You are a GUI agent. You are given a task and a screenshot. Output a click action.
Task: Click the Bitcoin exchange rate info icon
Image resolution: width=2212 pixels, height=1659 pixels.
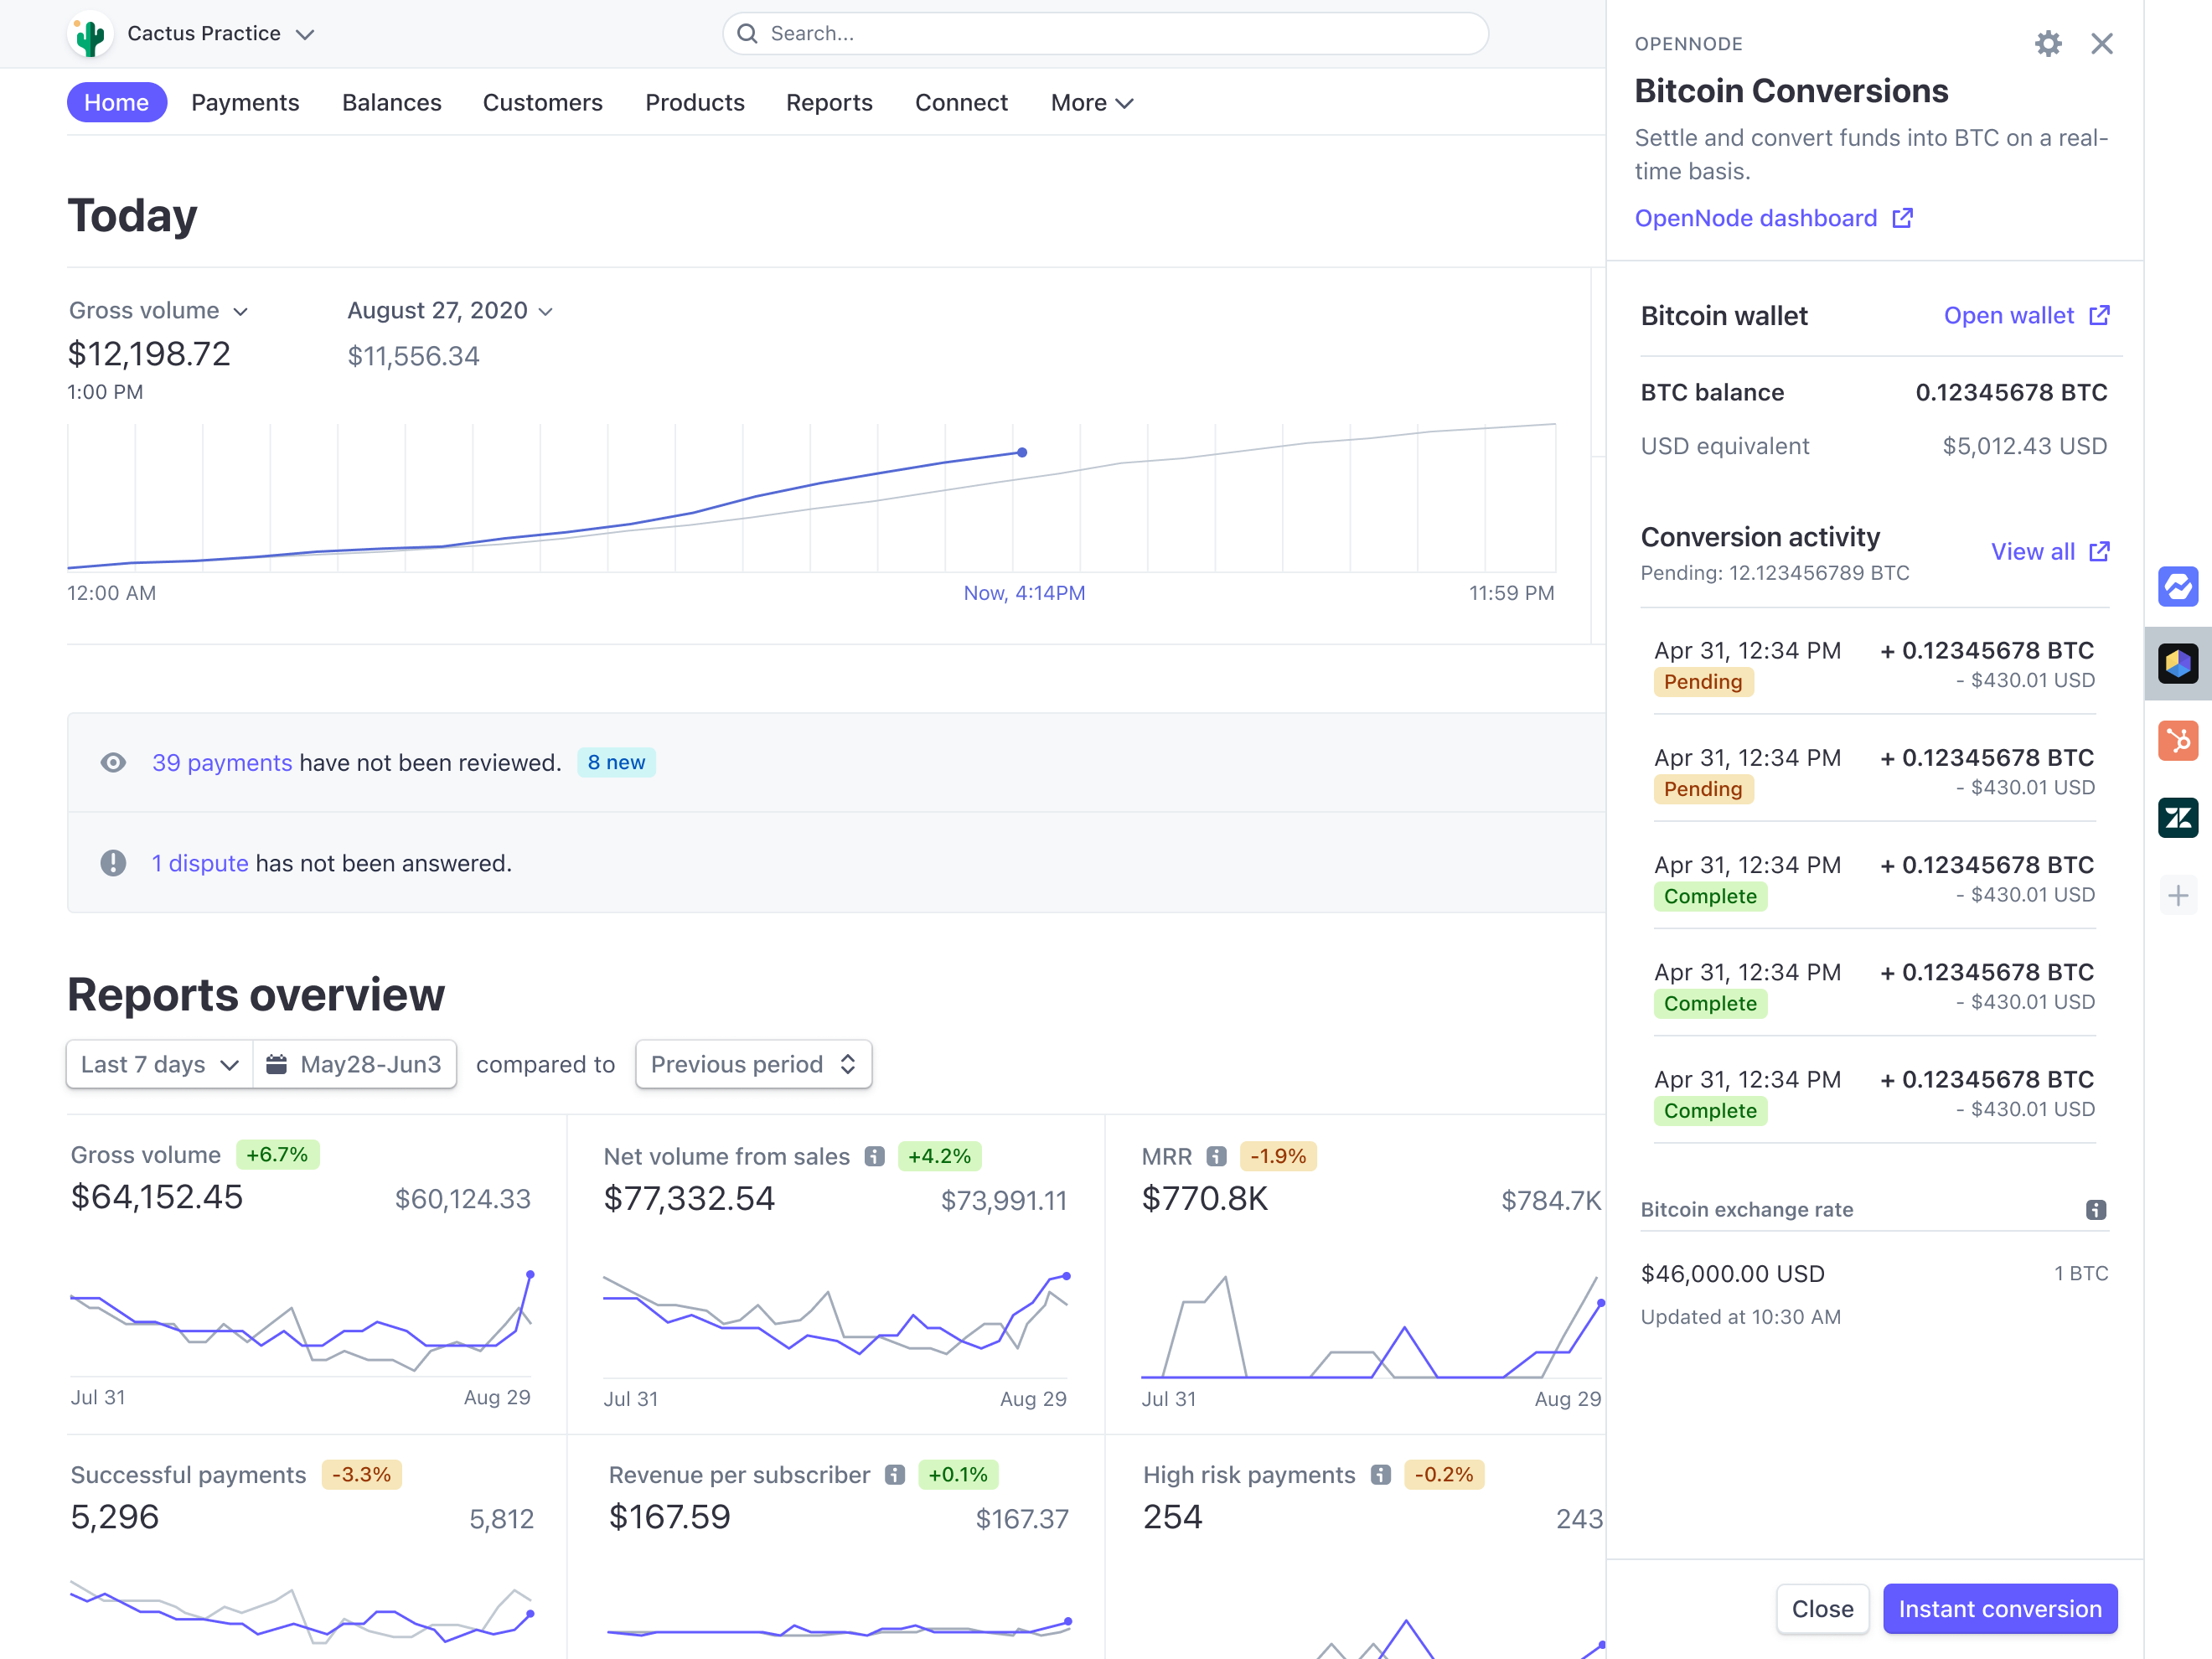(2096, 1210)
